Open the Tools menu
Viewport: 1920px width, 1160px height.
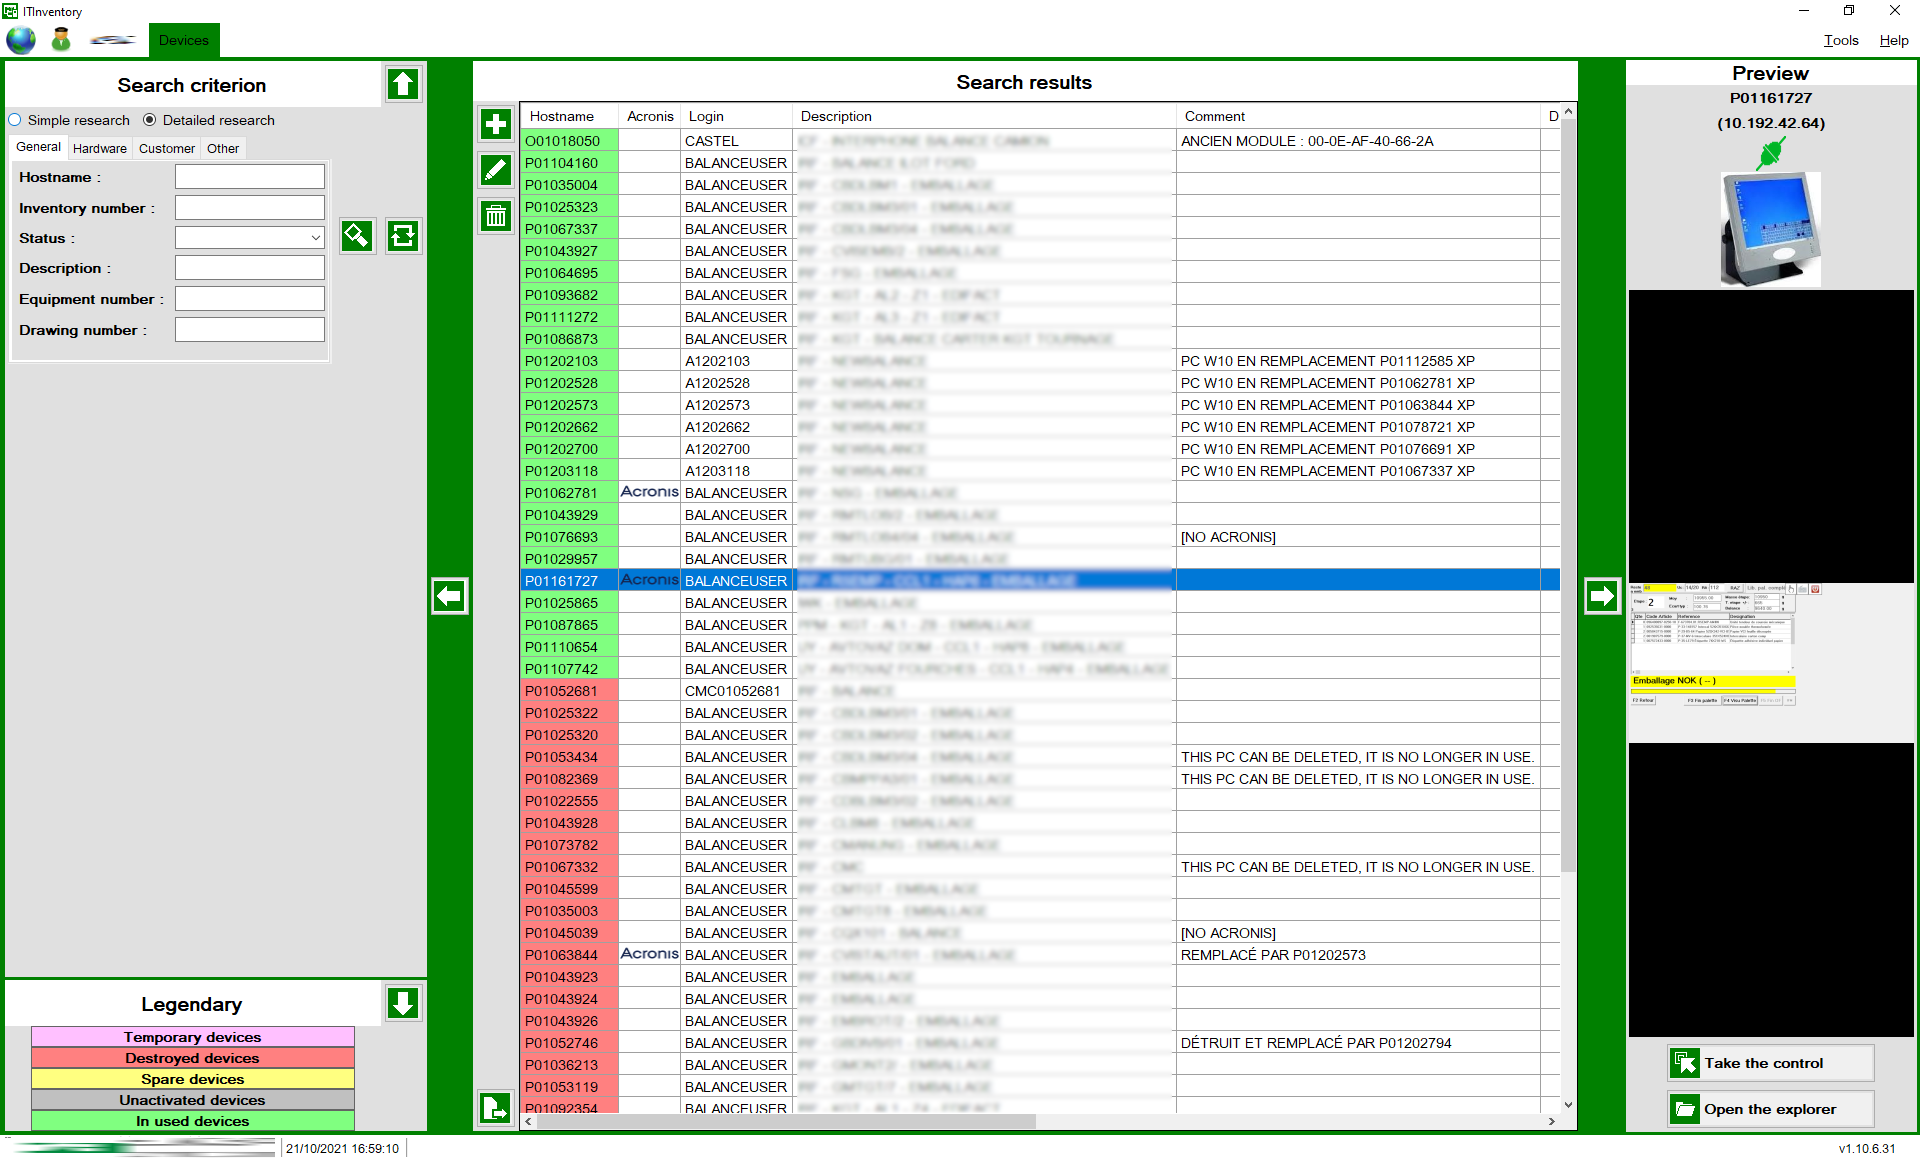pos(1840,40)
